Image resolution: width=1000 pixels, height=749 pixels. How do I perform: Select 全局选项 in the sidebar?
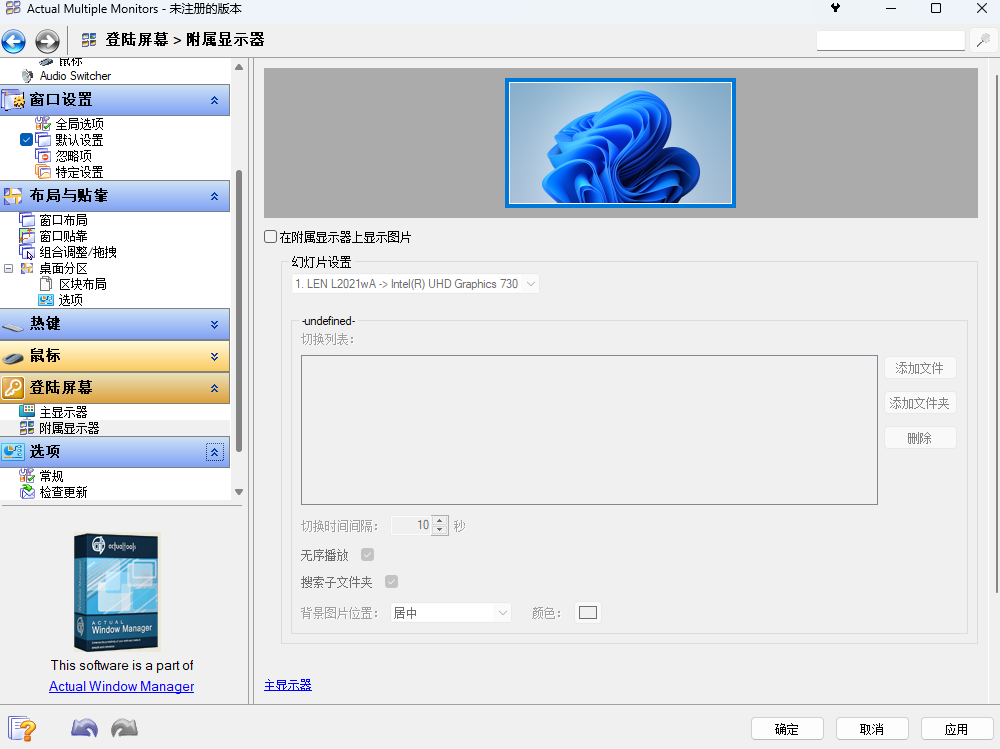click(79, 124)
